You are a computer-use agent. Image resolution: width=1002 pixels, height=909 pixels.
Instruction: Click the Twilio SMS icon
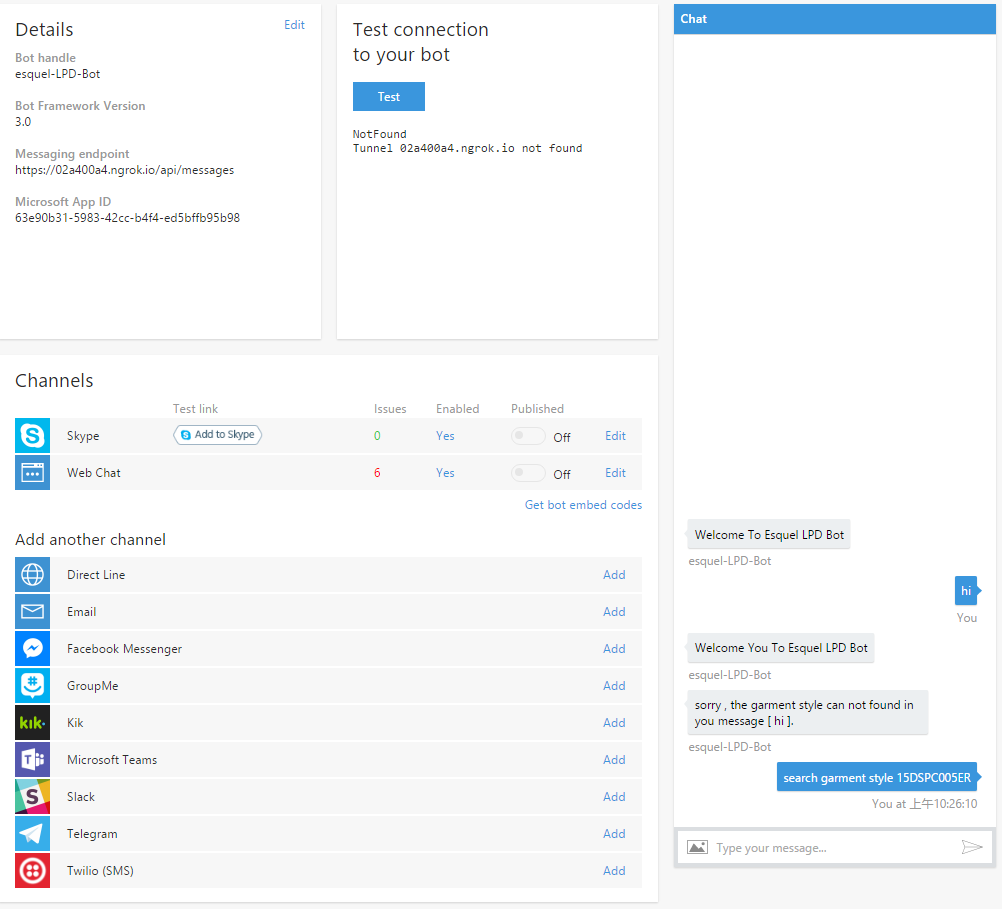tap(33, 871)
